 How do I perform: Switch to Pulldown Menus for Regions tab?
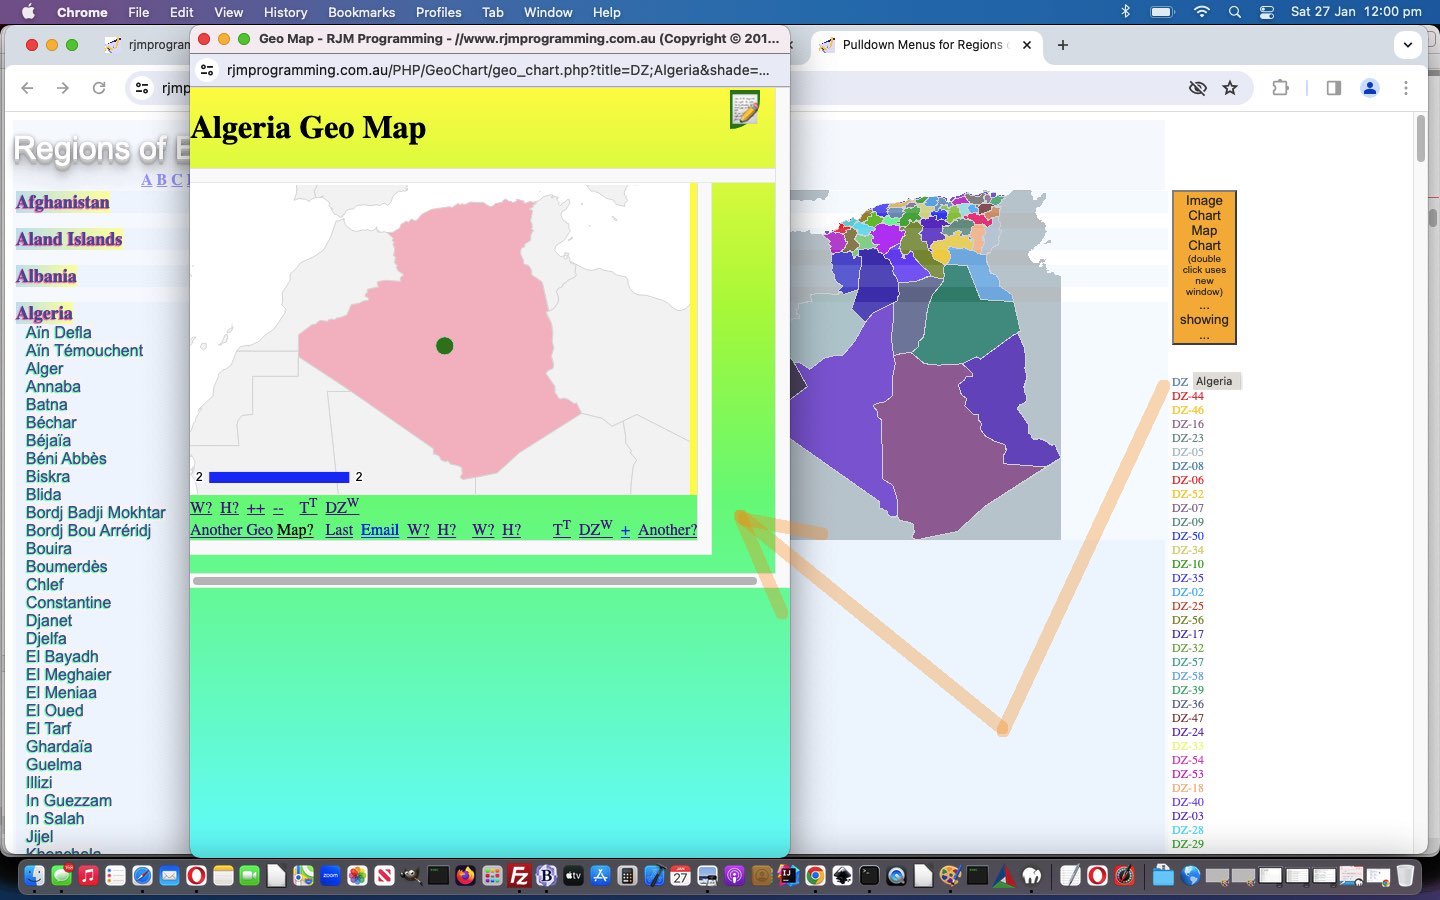(x=923, y=45)
